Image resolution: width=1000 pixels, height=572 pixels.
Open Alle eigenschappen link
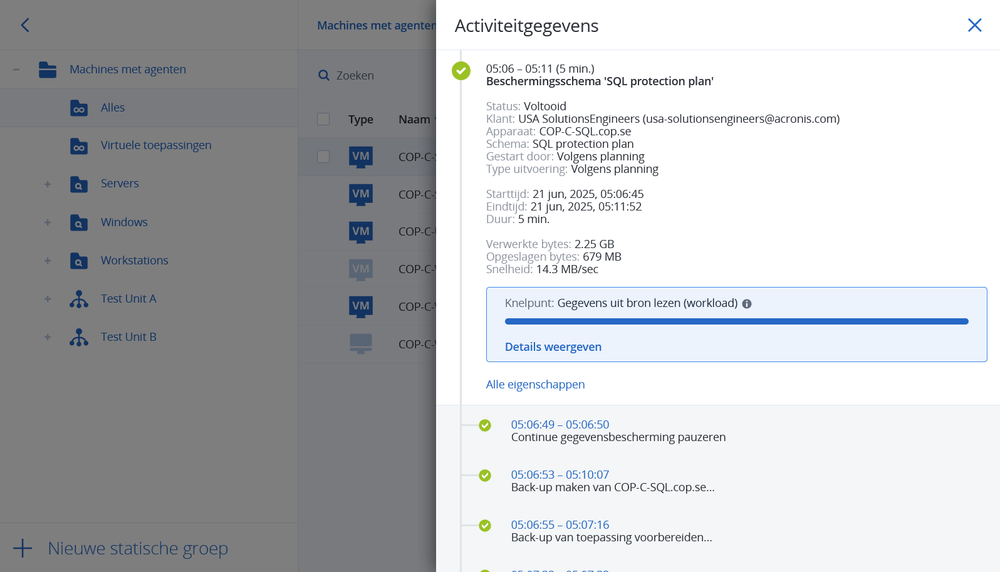pos(535,385)
